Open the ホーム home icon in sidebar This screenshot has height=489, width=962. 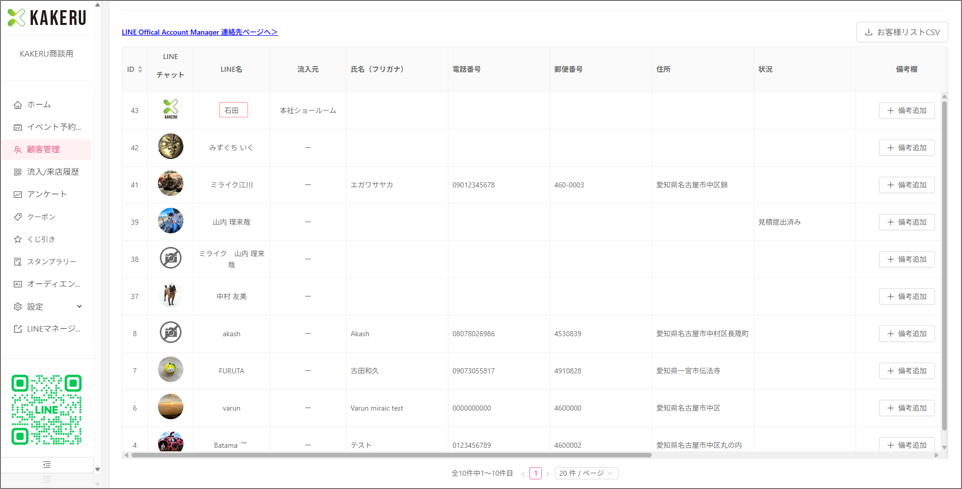(x=18, y=105)
